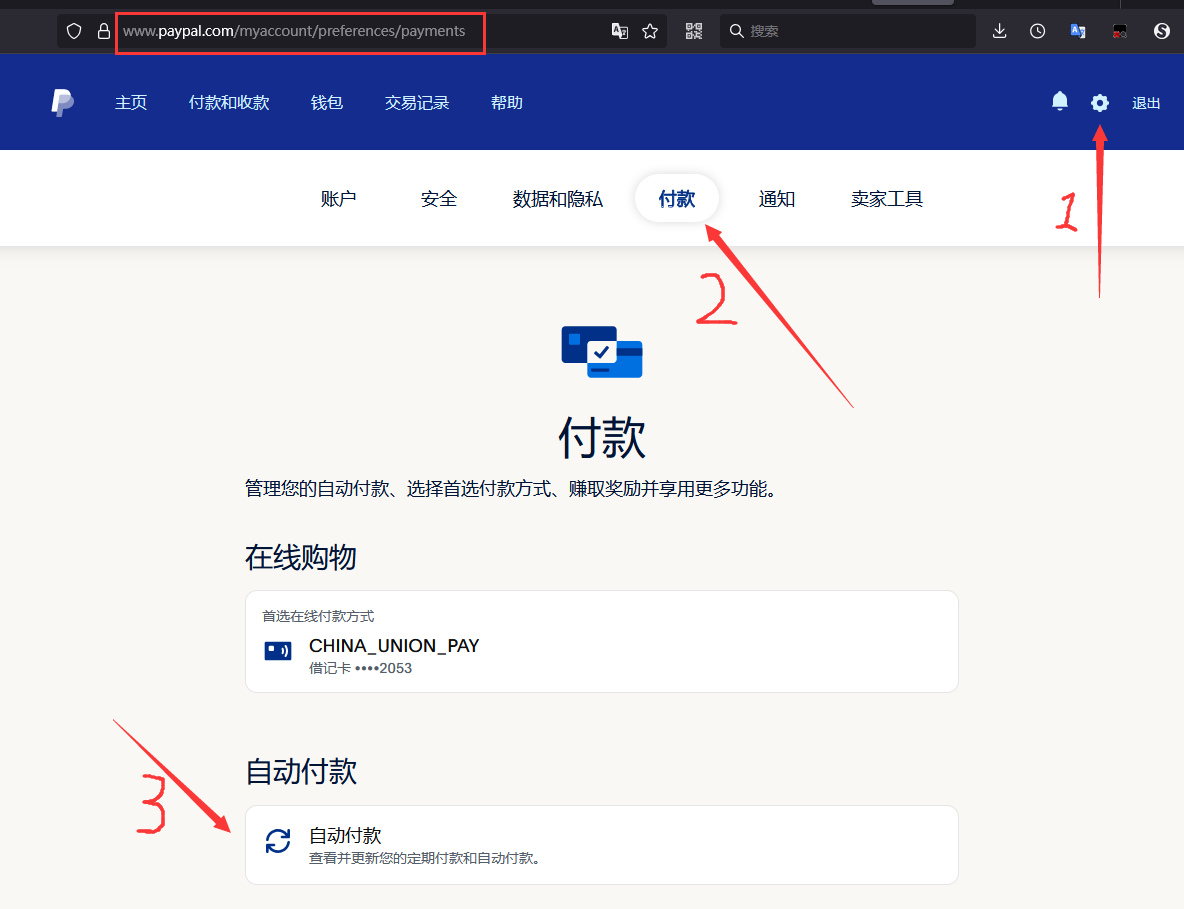Click the browser URL address field

pyautogui.click(x=361, y=31)
